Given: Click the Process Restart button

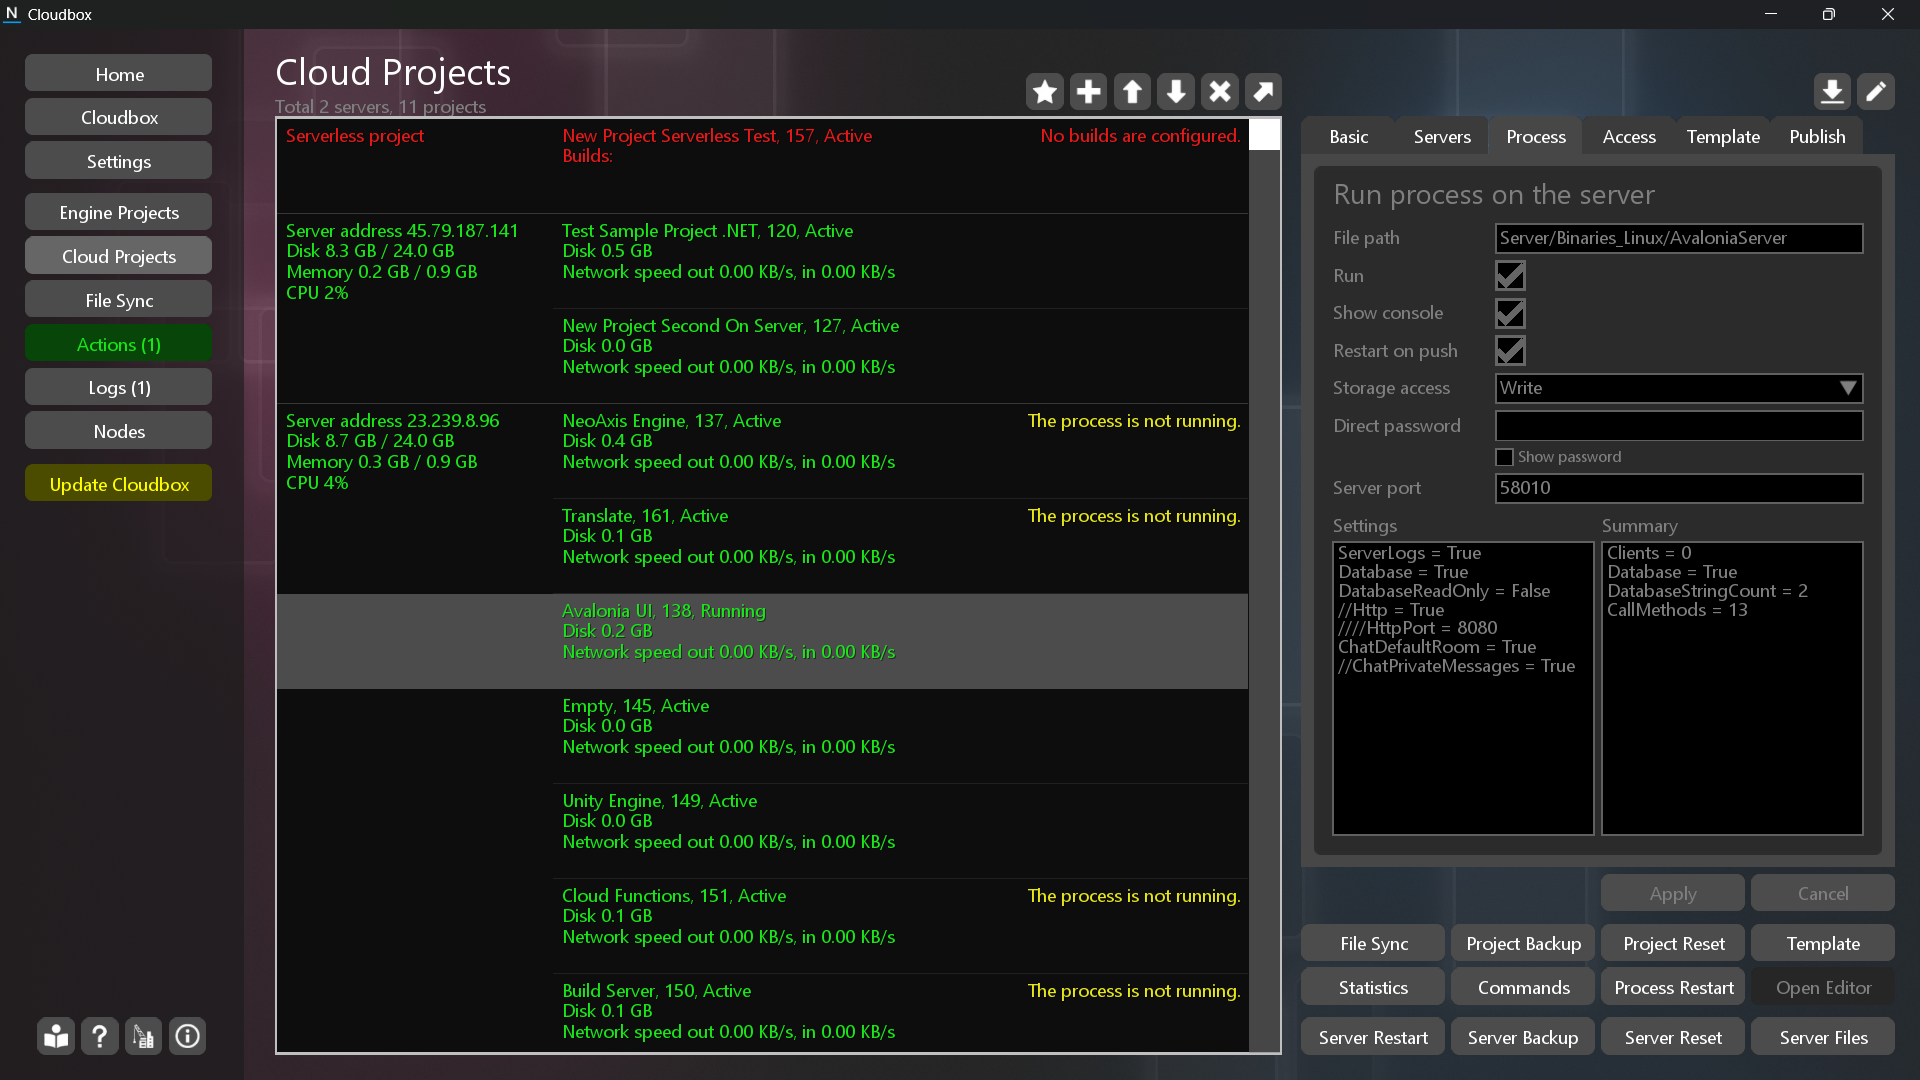Looking at the screenshot, I should [1673, 987].
